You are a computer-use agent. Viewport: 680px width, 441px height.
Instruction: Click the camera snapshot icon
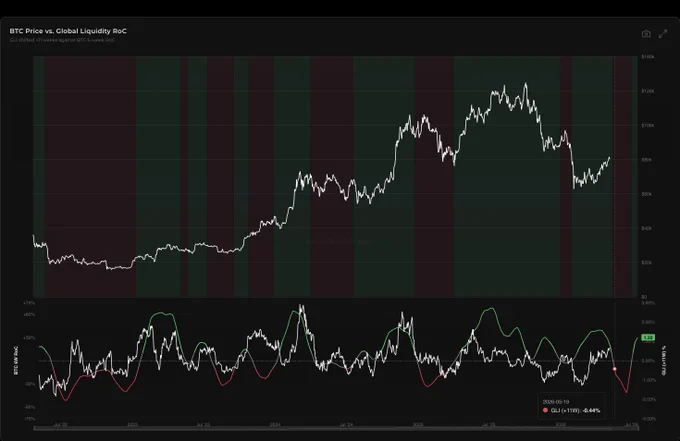point(646,34)
